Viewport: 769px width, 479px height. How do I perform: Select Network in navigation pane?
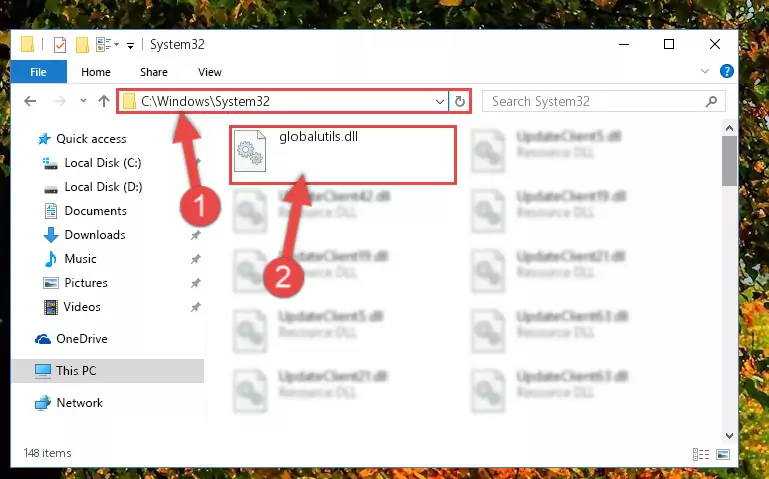(79, 403)
